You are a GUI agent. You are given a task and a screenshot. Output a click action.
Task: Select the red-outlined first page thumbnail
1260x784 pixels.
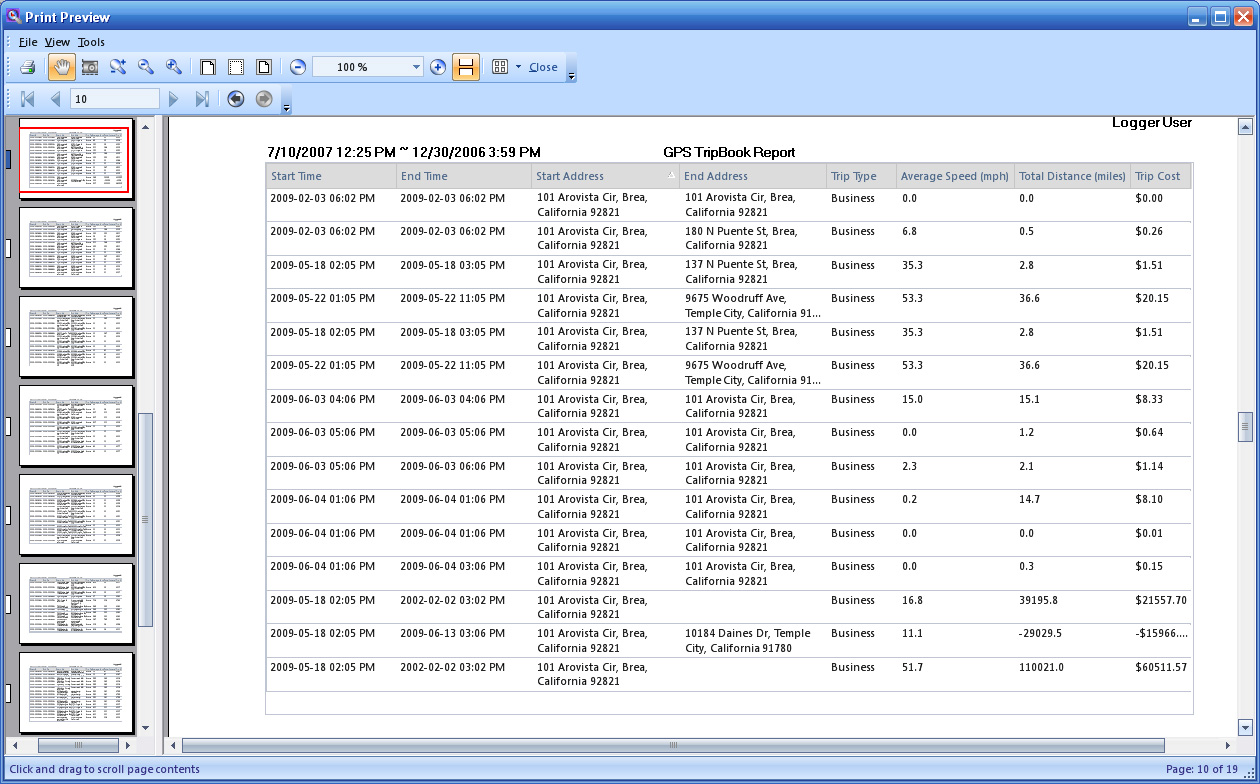(x=75, y=158)
